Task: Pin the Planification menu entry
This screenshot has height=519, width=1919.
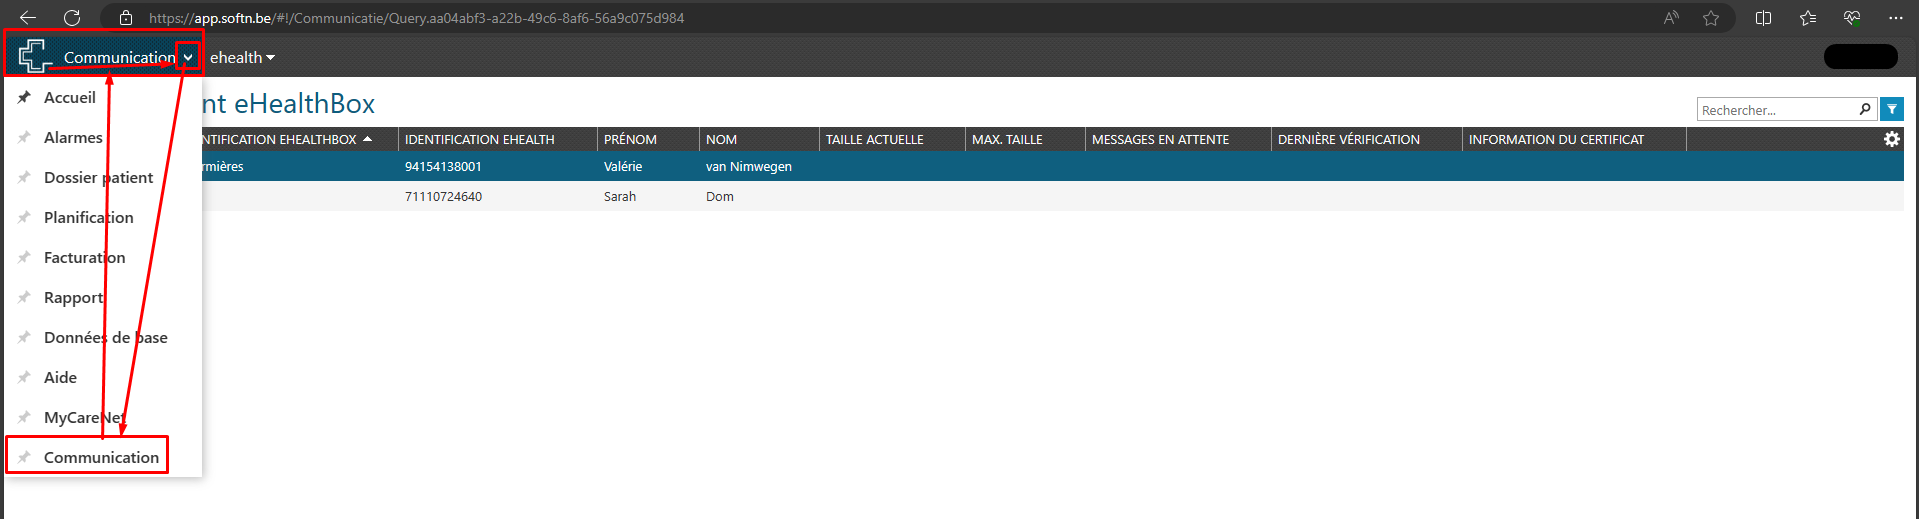Action: pos(24,217)
